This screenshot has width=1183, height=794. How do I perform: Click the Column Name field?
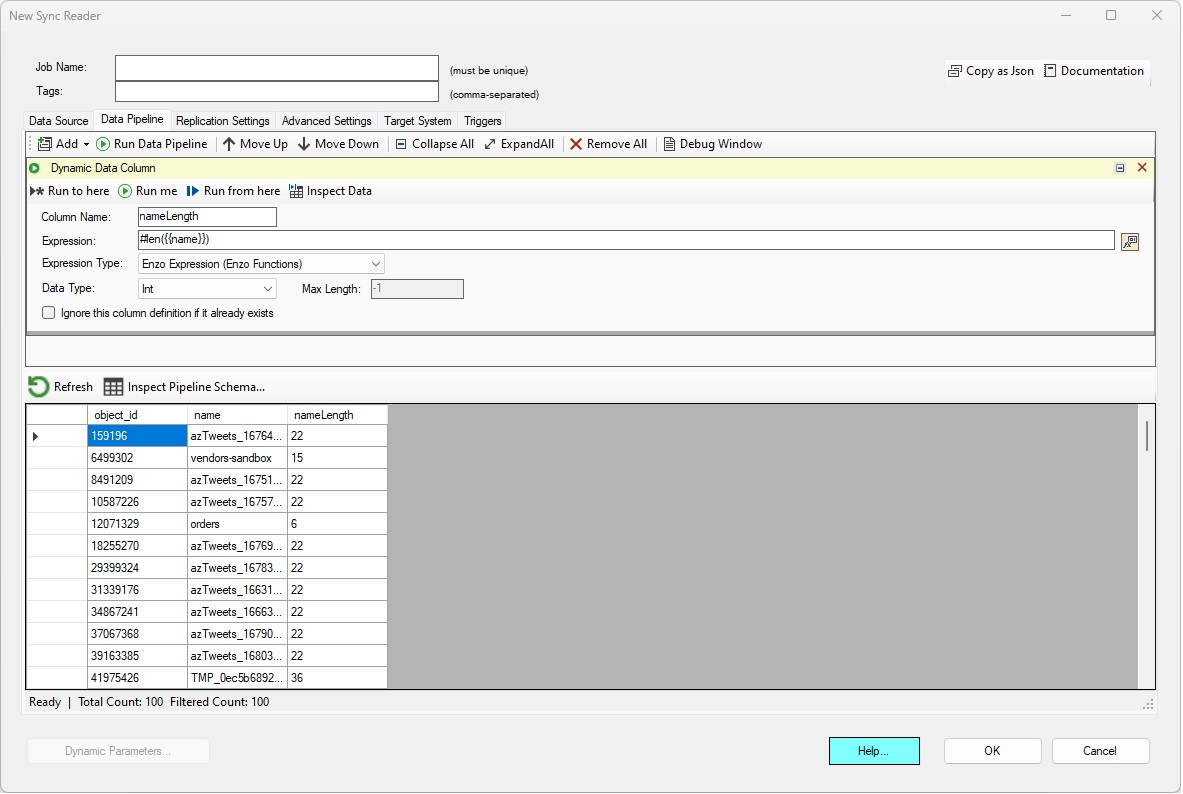(207, 217)
